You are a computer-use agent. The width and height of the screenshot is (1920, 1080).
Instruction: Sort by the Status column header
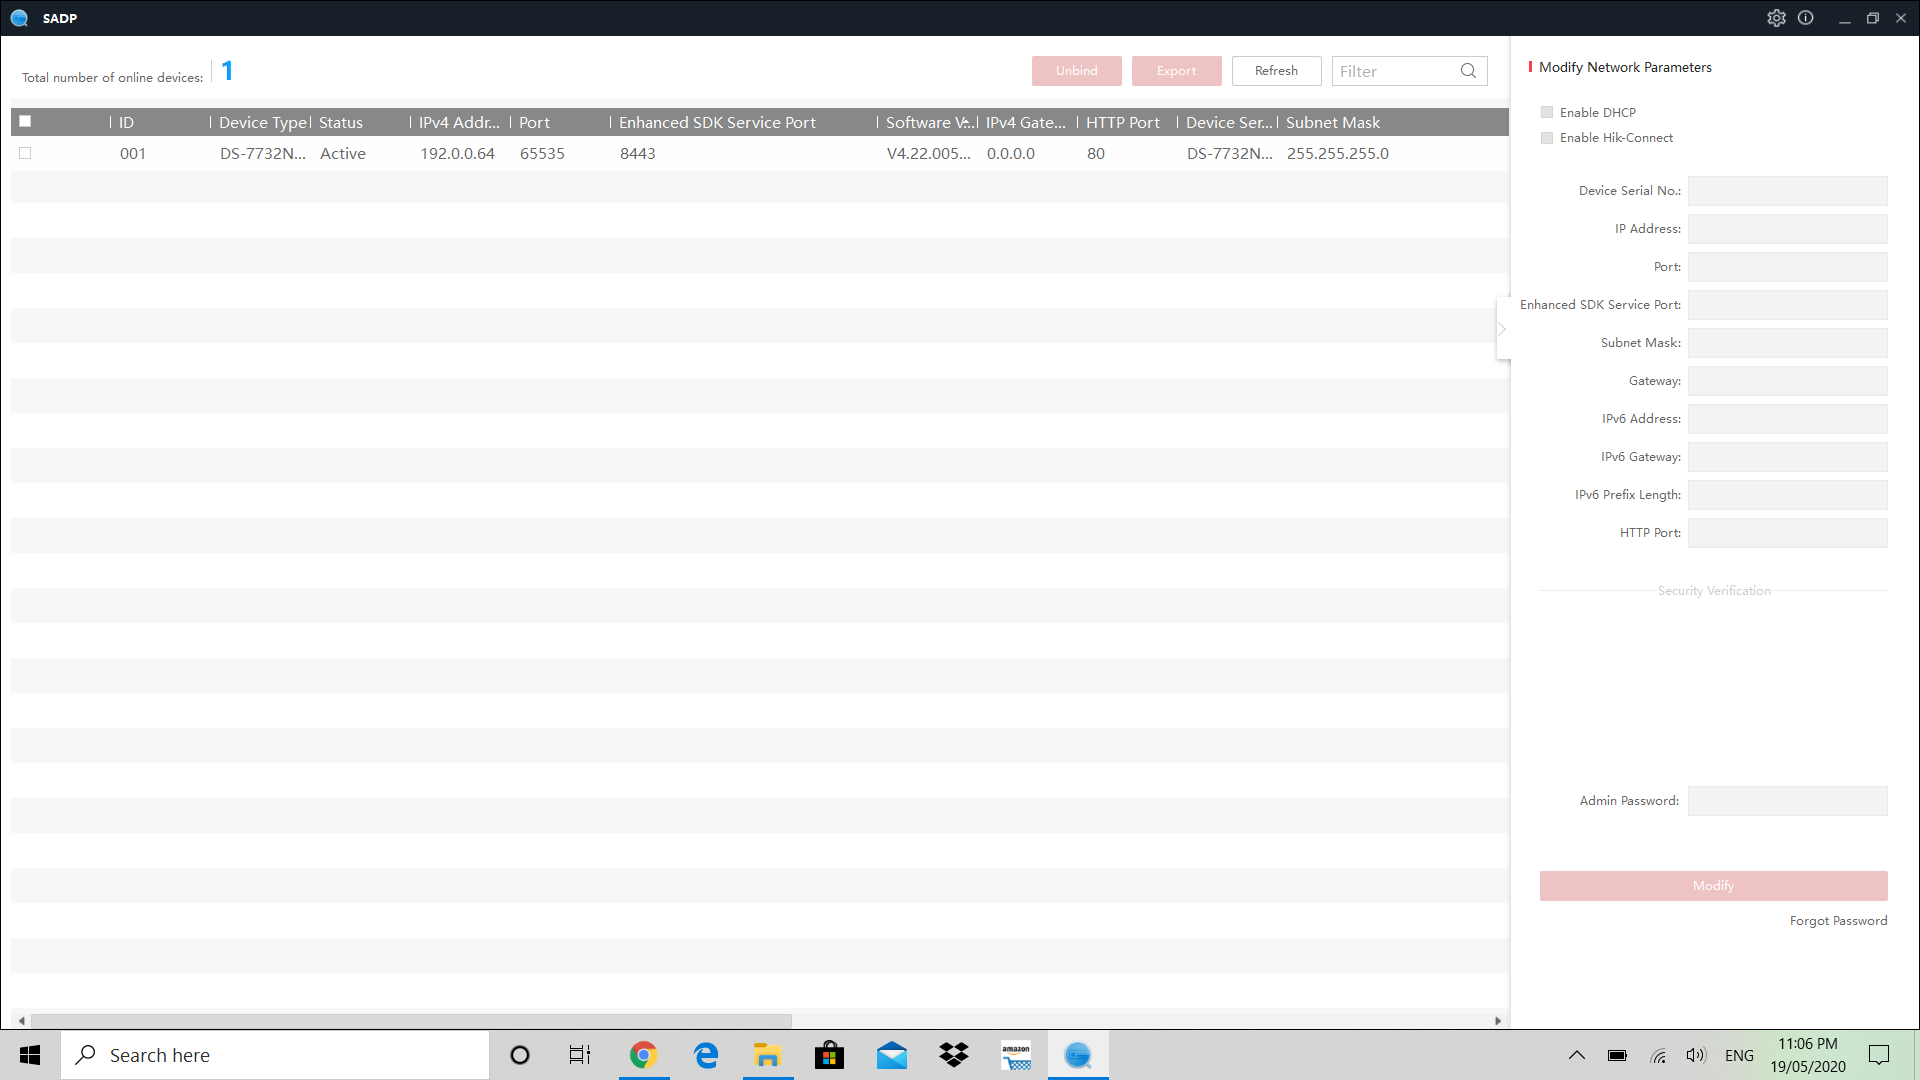click(341, 122)
